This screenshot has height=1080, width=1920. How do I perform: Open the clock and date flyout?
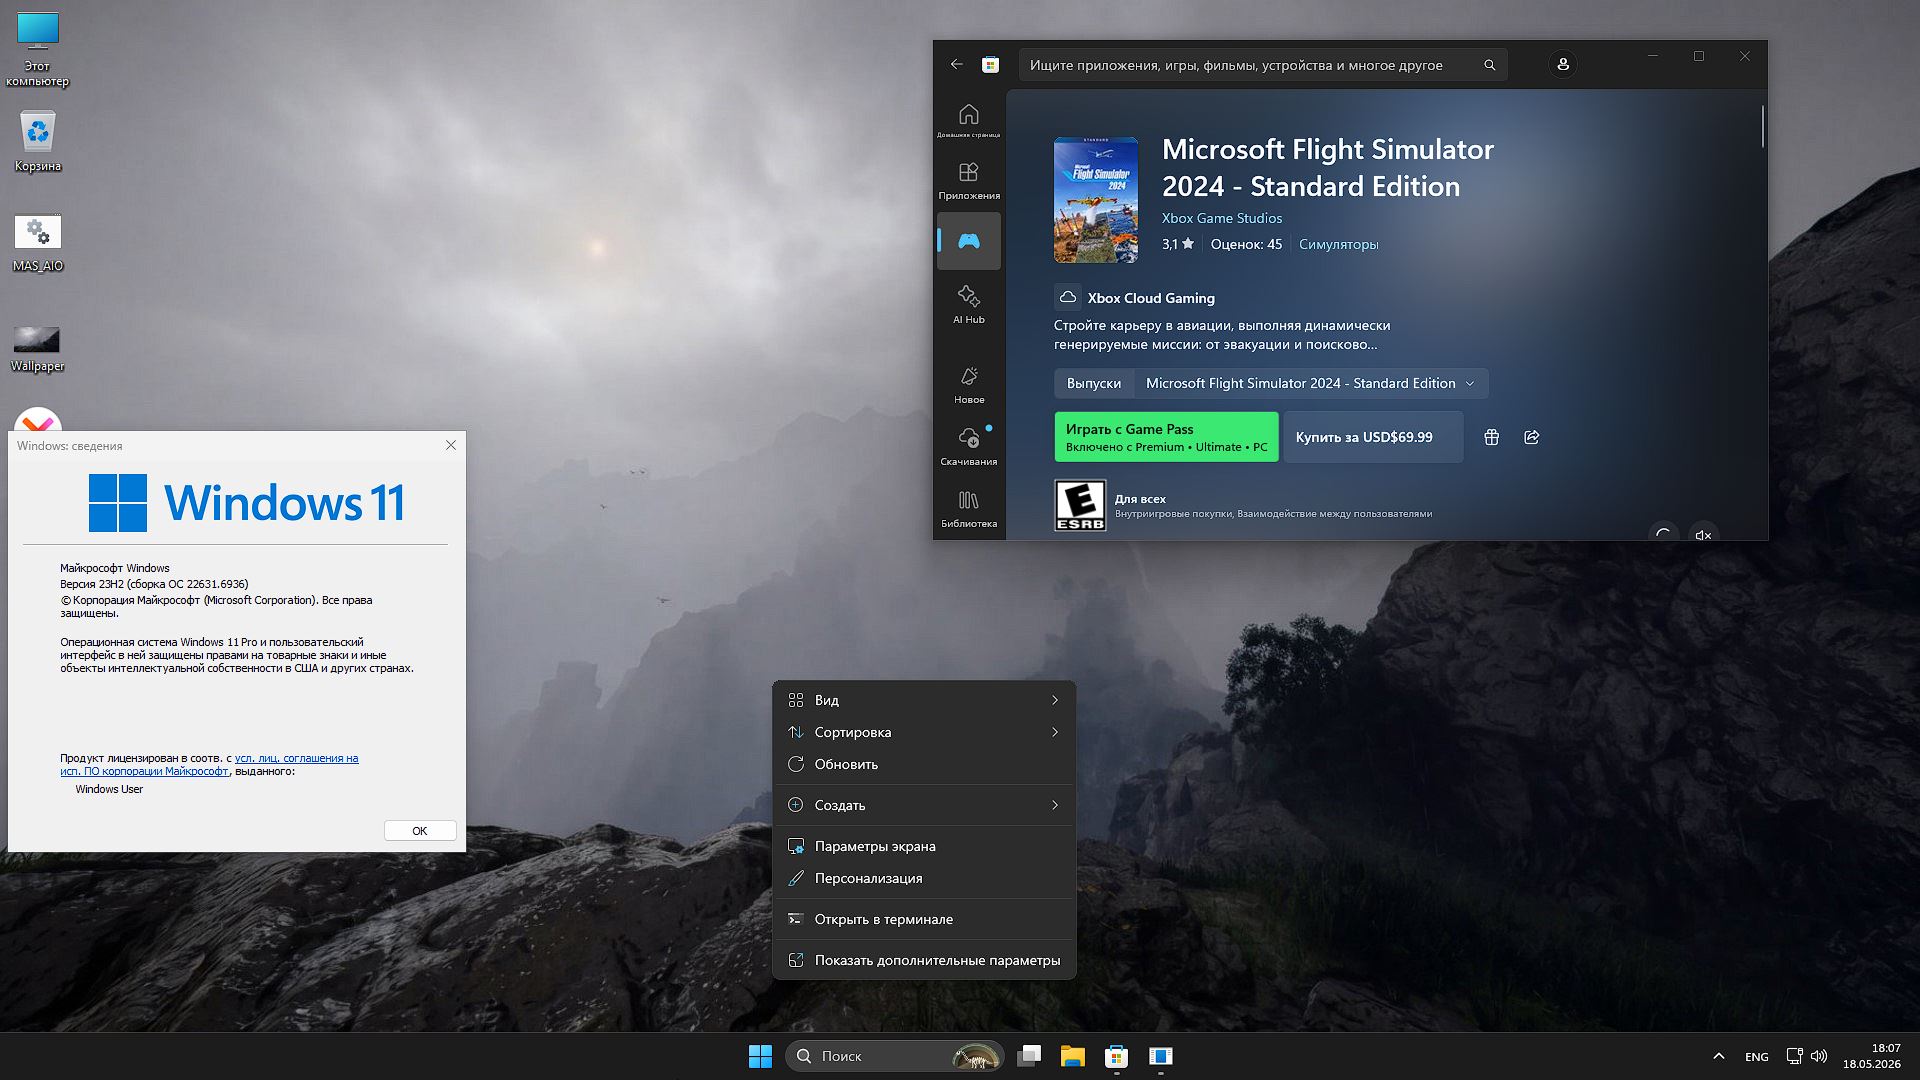point(1872,1056)
